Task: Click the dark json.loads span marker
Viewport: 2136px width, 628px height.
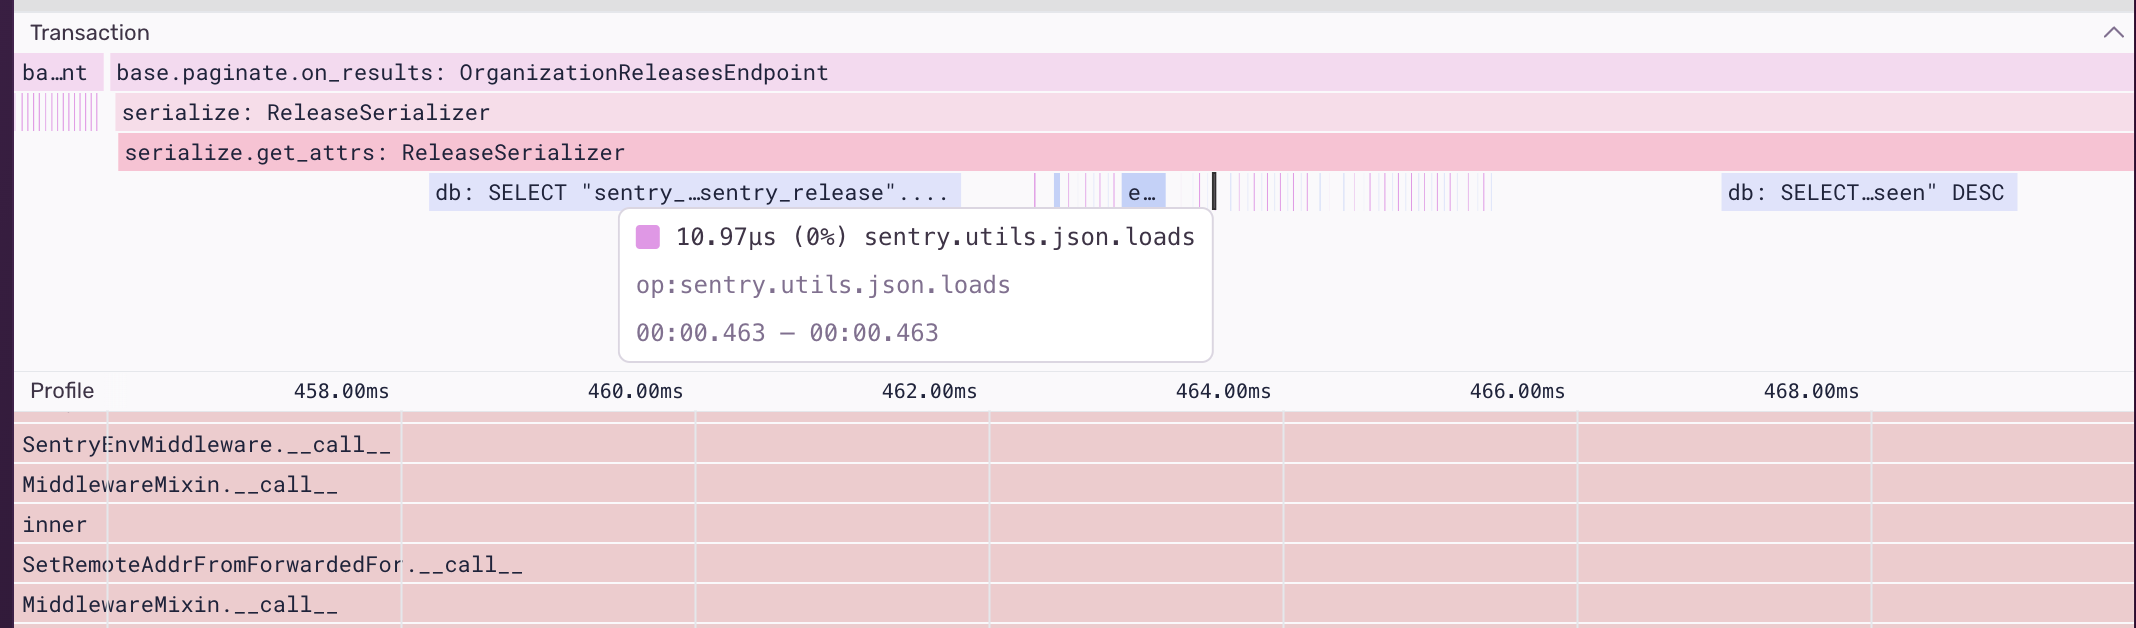Action: 1214,191
